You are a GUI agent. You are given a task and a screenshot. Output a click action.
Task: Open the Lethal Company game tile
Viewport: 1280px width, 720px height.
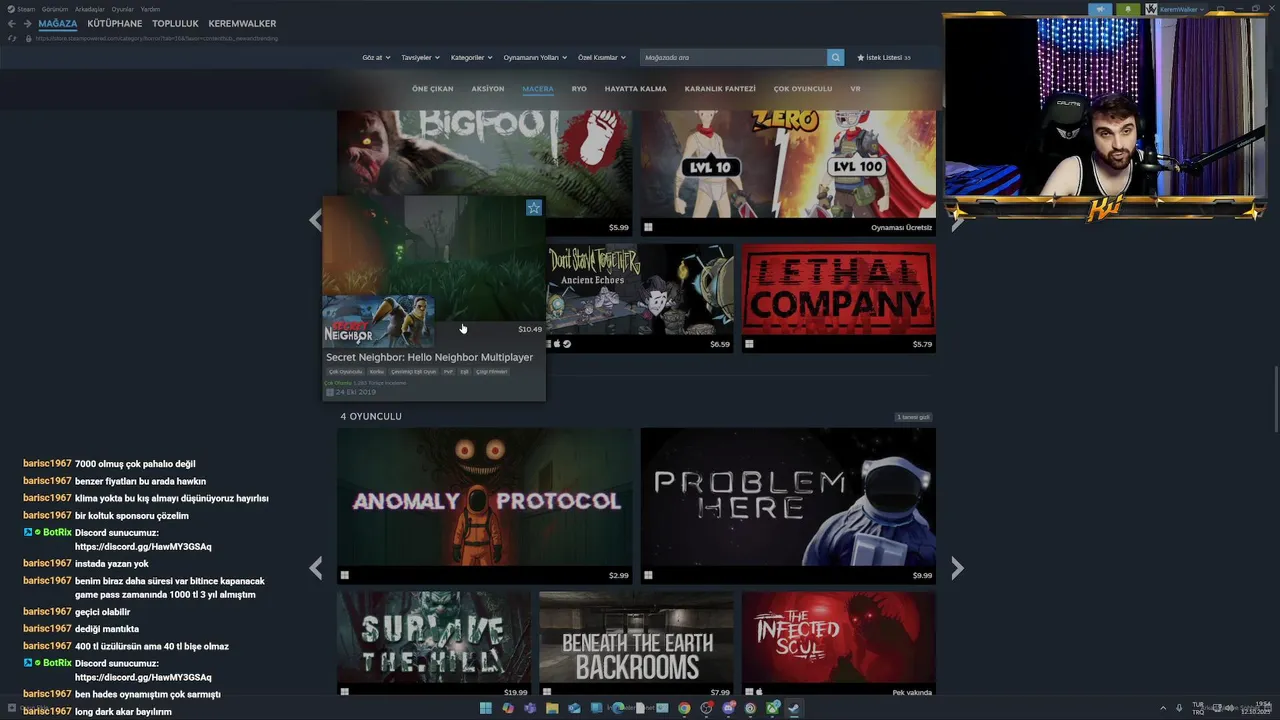click(x=838, y=298)
